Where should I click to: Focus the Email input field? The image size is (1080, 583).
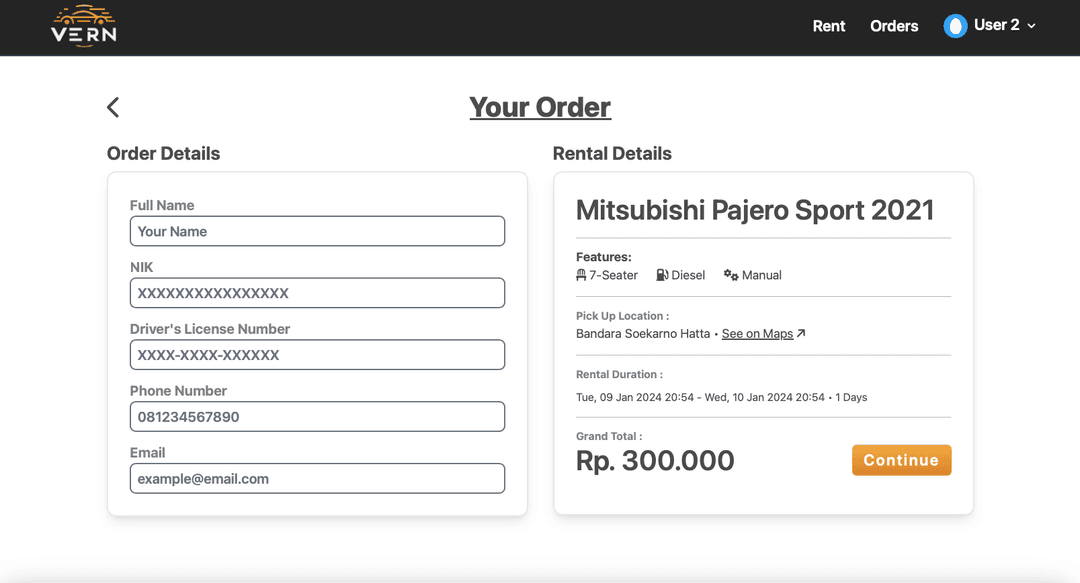tap(317, 479)
